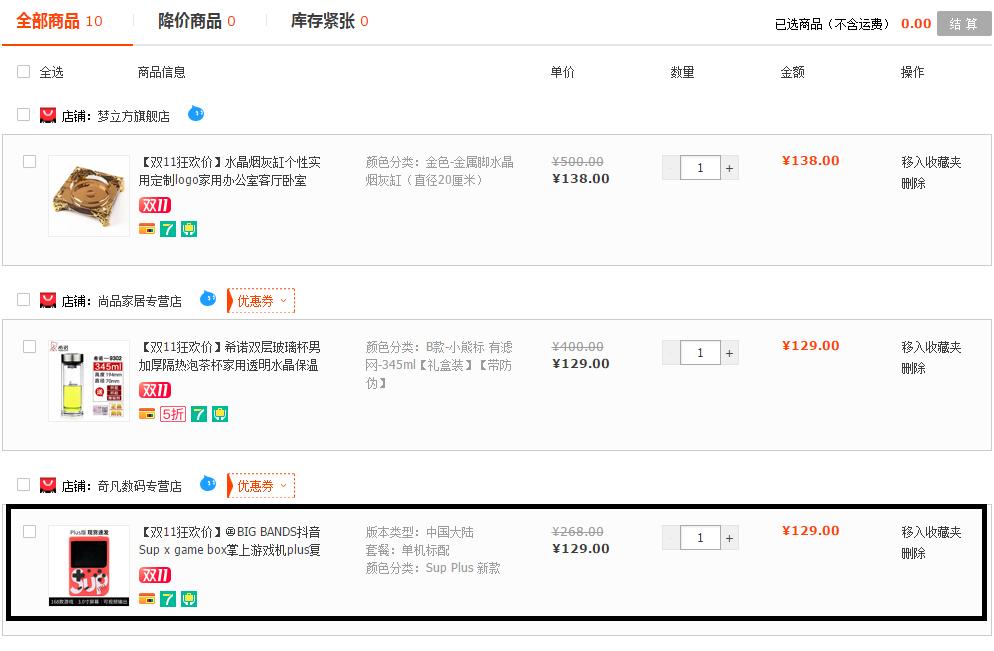Check the 全选 select-all checkbox

pyautogui.click(x=22, y=71)
